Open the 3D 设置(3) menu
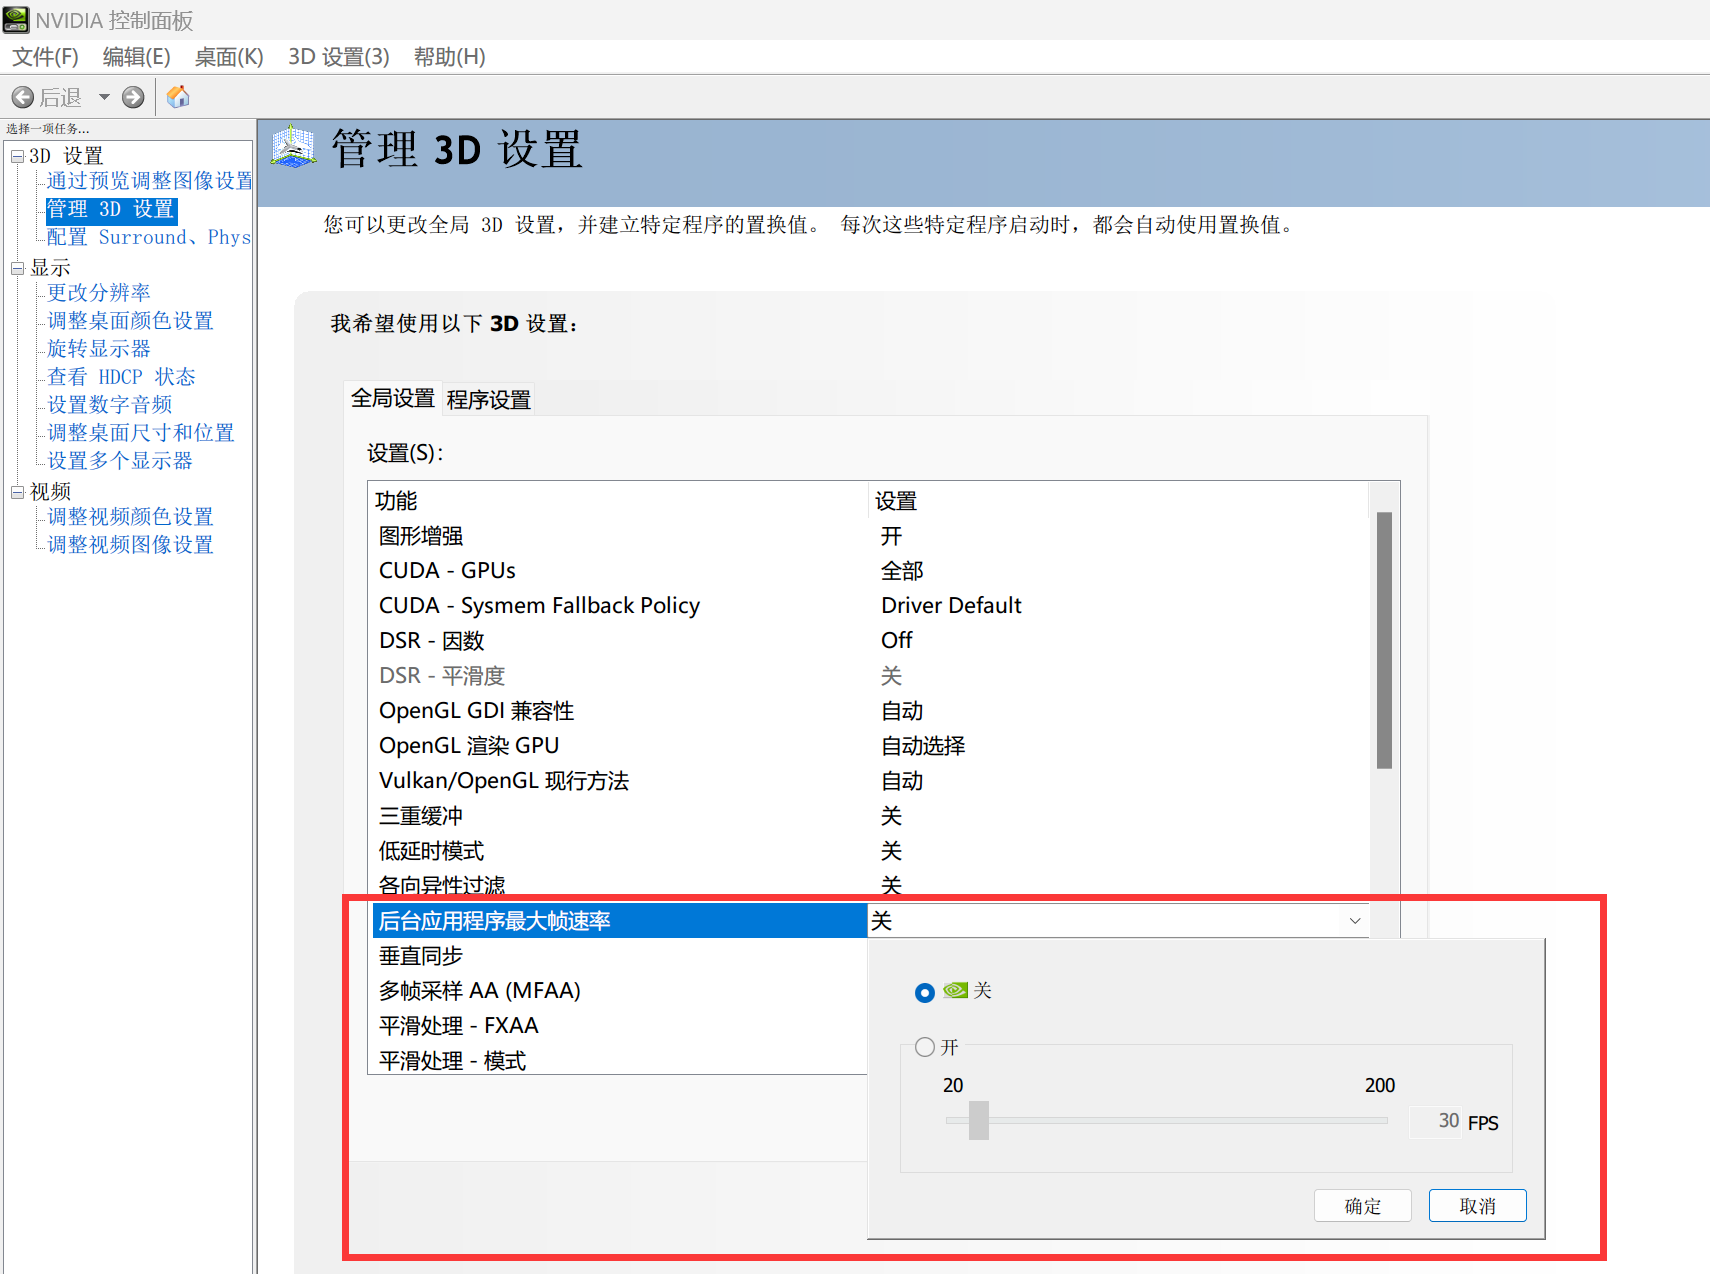 [338, 57]
